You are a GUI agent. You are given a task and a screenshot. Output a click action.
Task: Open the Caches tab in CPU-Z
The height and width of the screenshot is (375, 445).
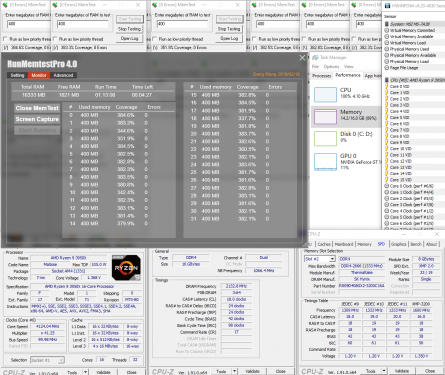[324, 244]
